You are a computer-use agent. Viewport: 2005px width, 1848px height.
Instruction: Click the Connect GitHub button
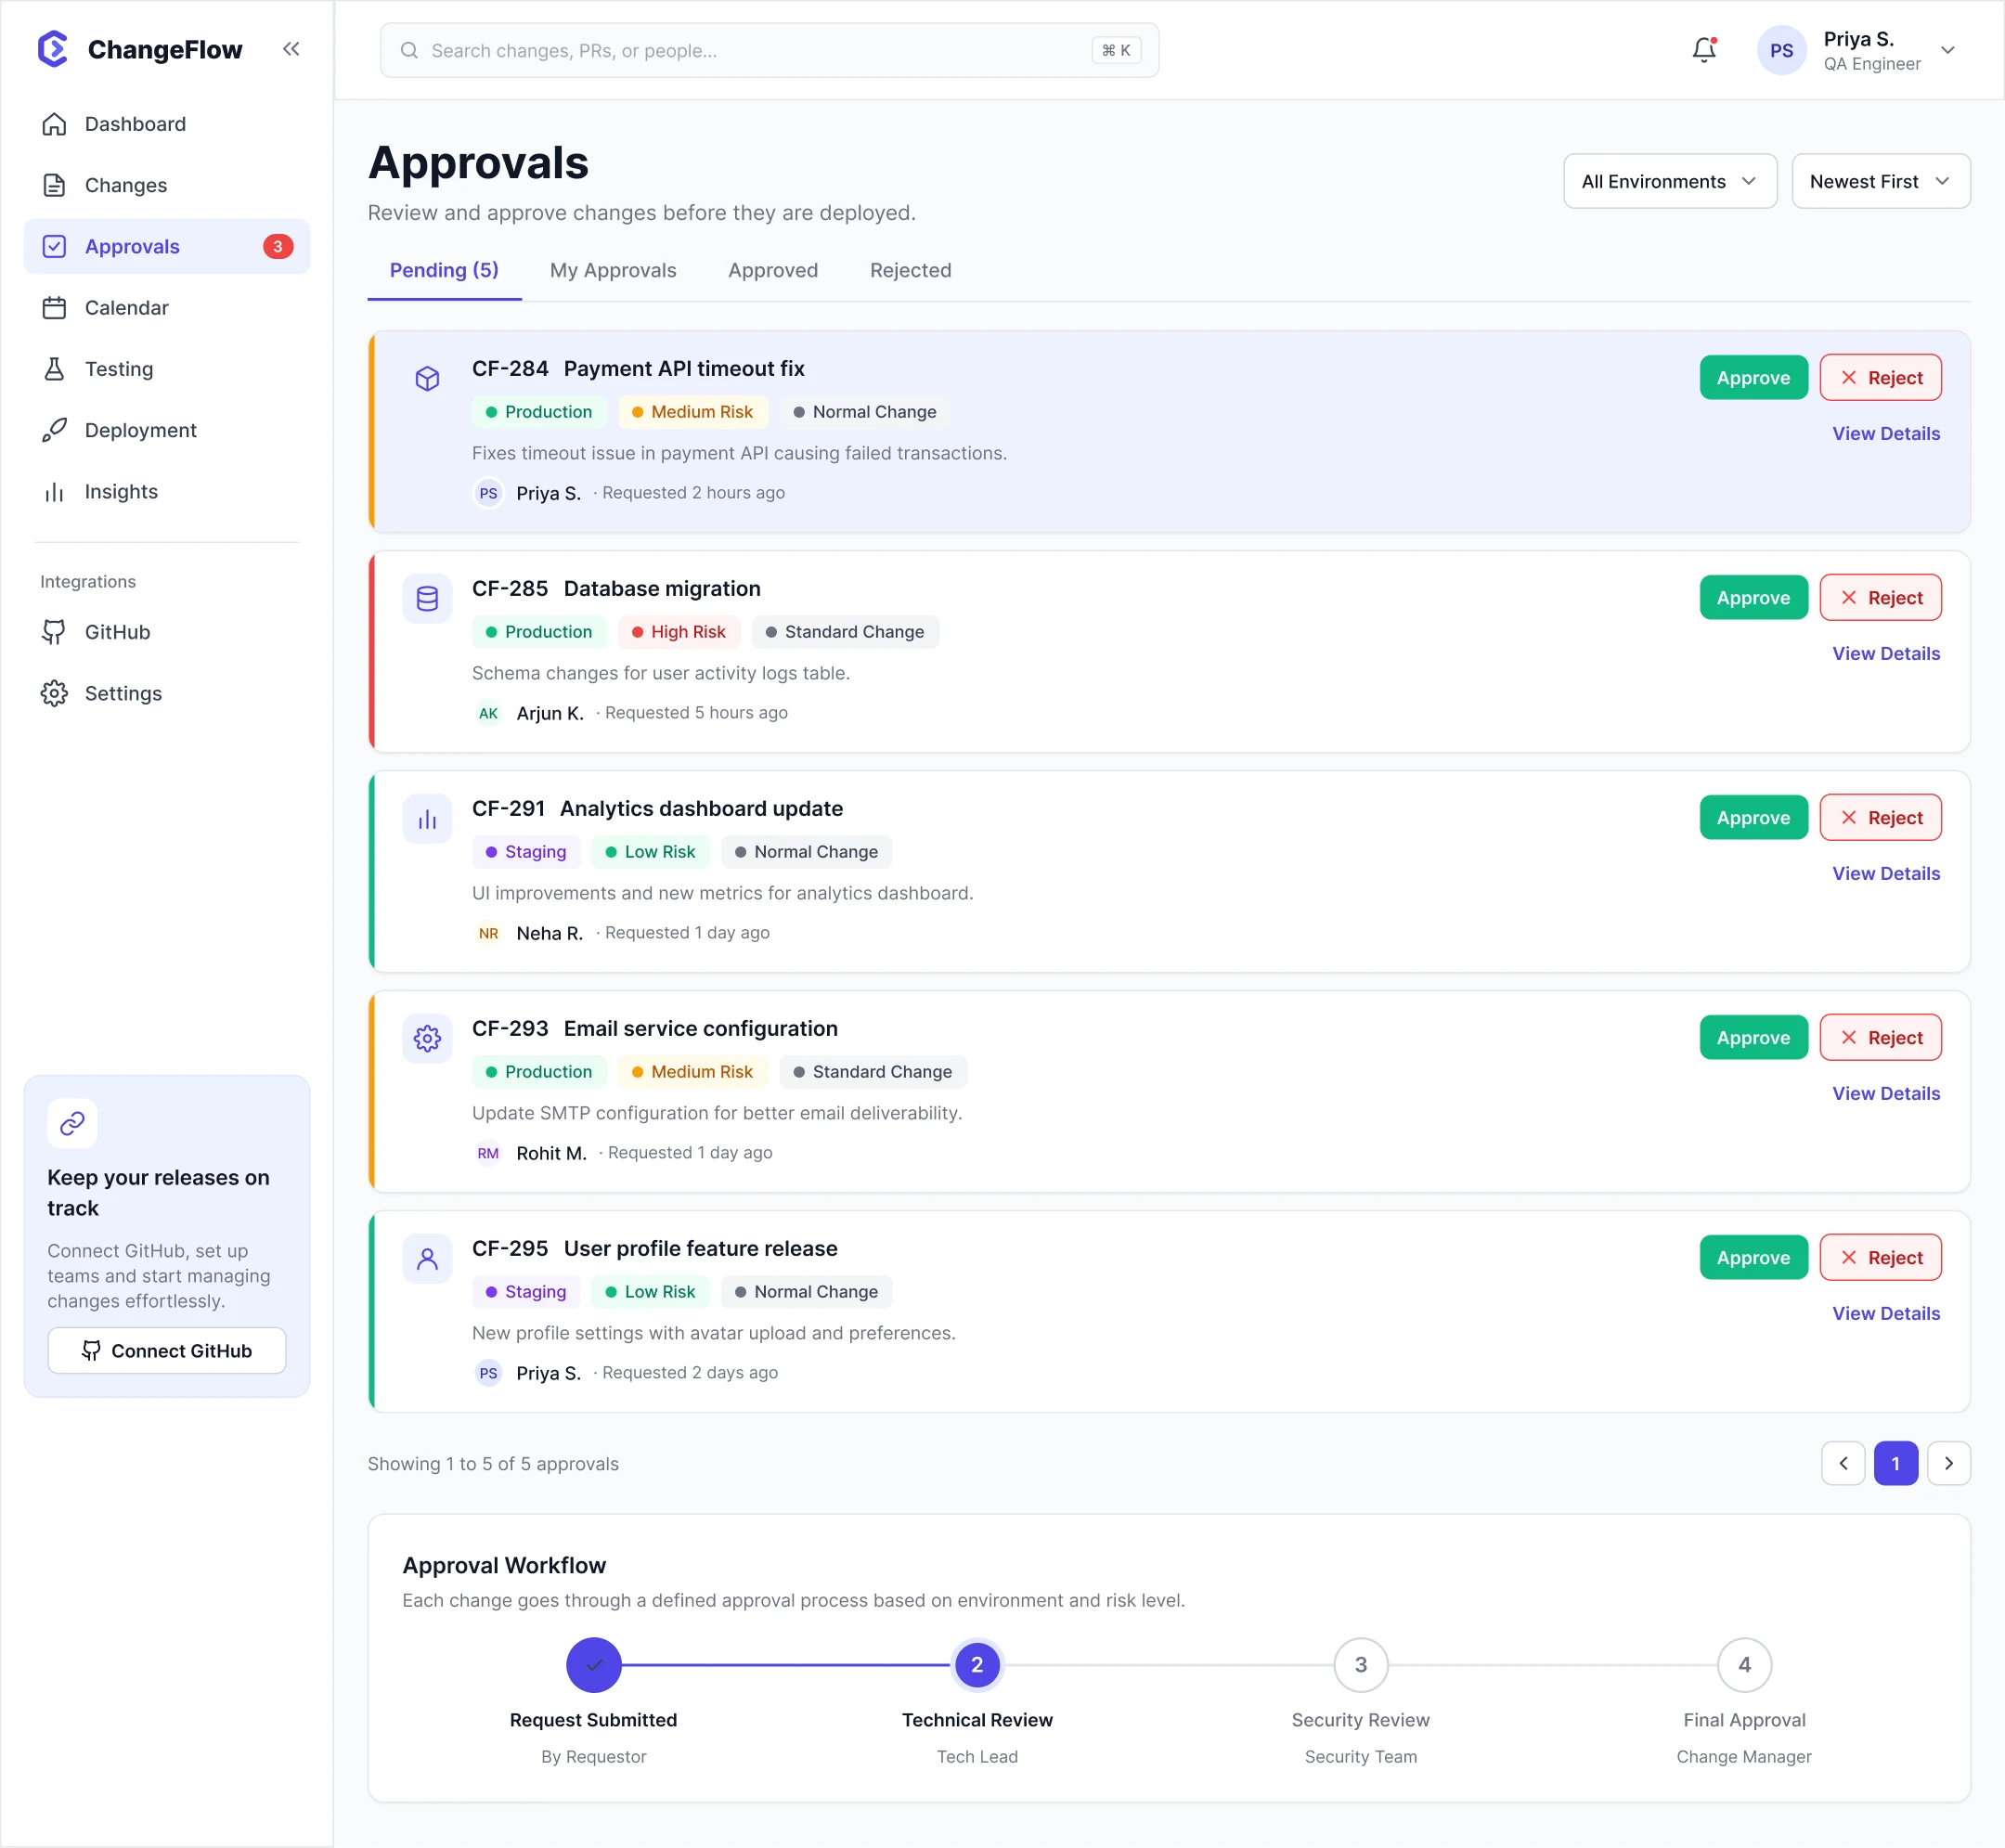[x=167, y=1350]
